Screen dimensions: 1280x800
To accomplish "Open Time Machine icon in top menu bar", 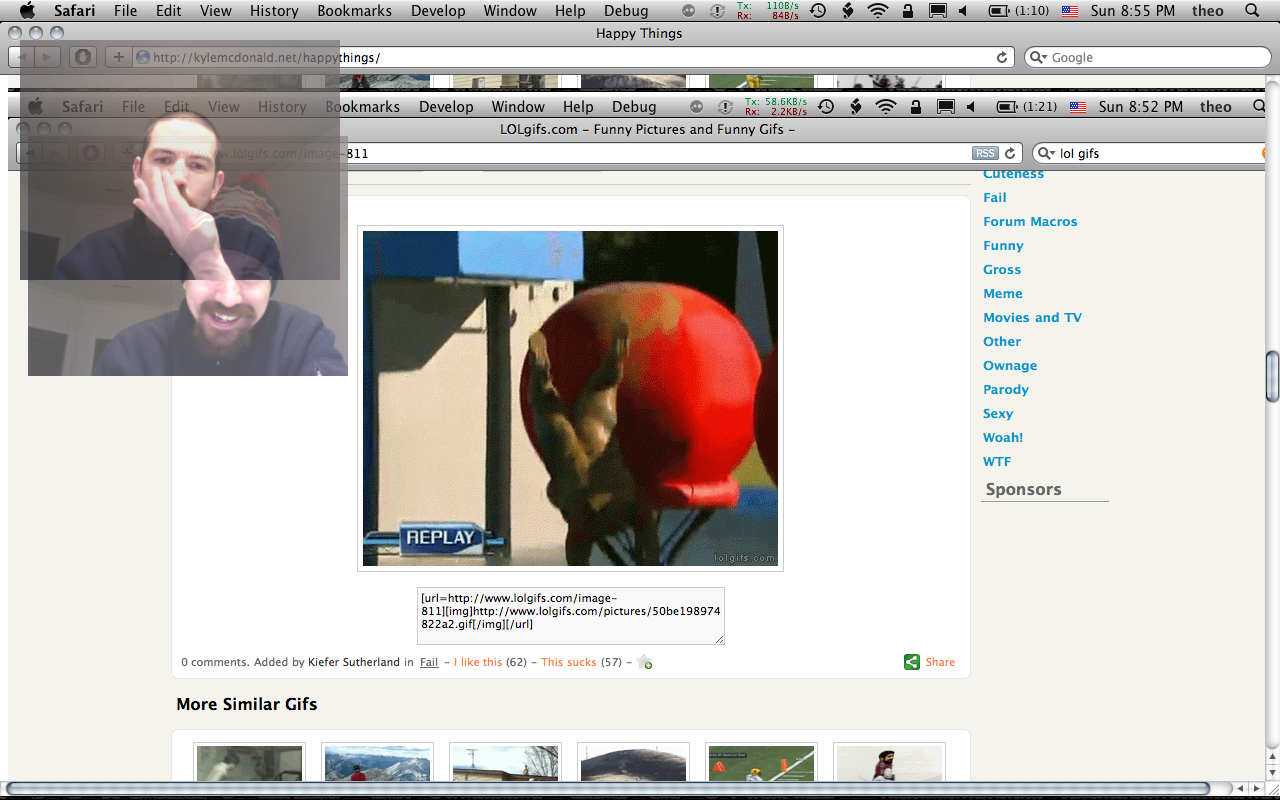I will [818, 11].
